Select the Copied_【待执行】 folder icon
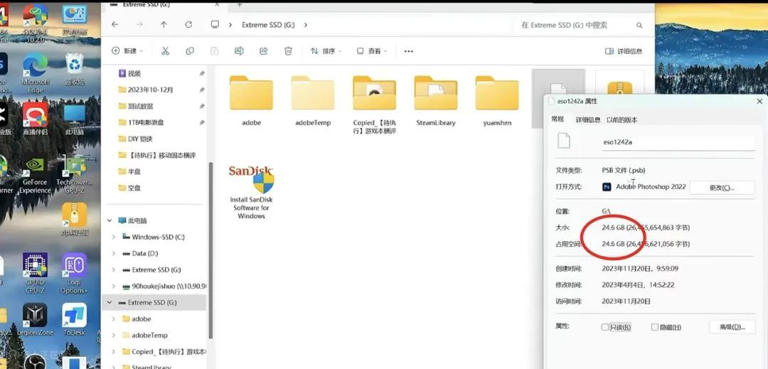This screenshot has height=369, width=768. tap(374, 93)
